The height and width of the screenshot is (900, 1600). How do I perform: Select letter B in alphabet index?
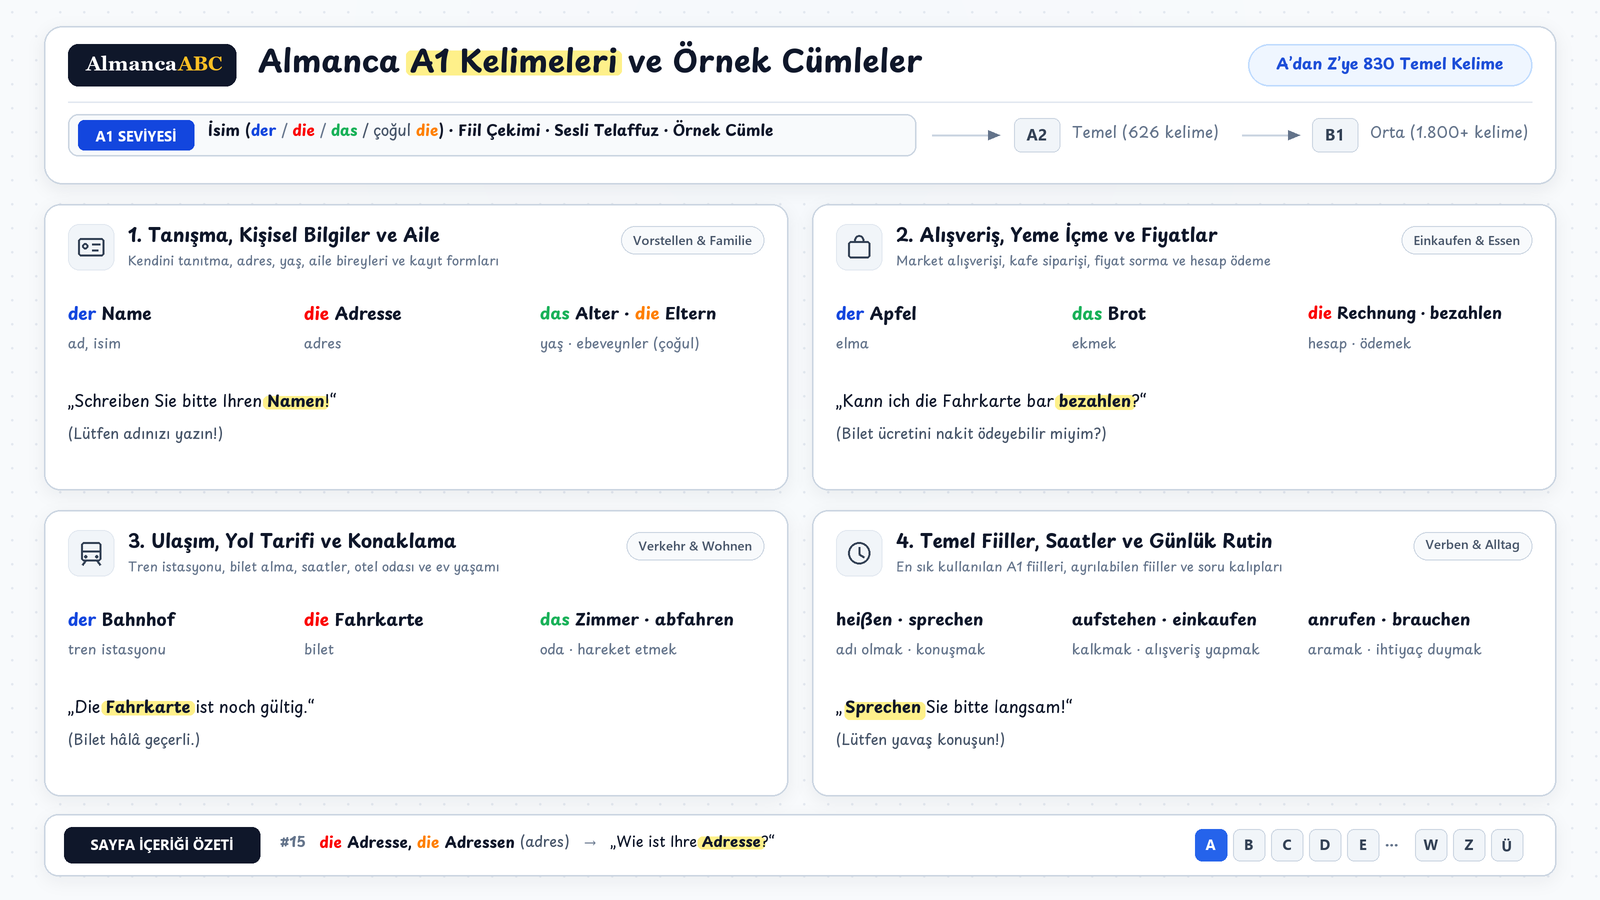pos(1249,845)
